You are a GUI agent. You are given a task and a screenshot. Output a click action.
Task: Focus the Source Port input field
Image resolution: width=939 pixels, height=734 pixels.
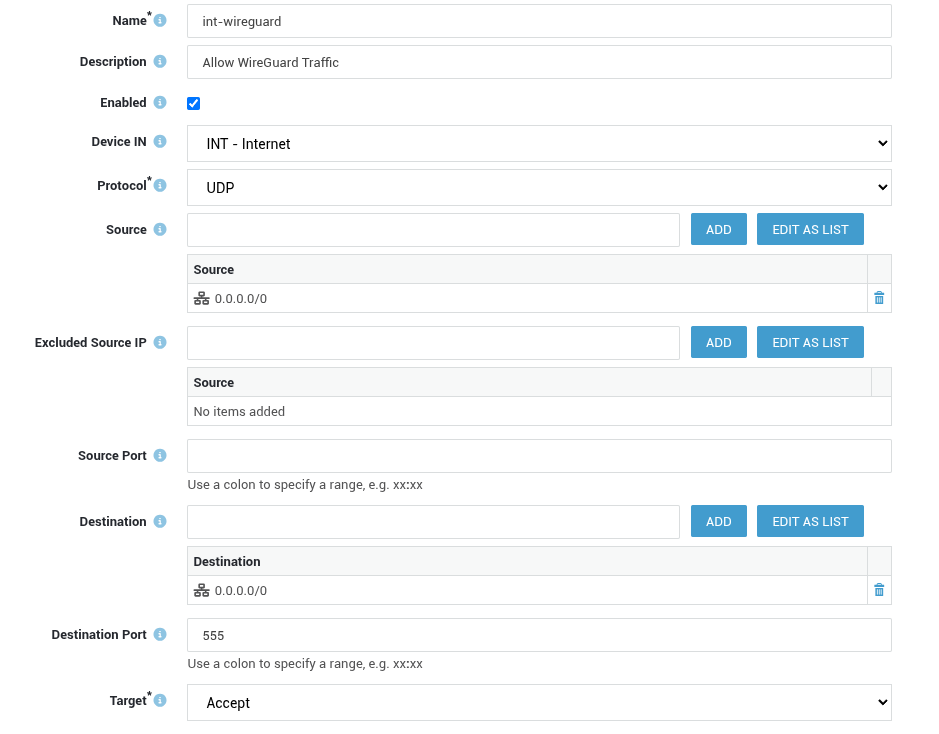pyautogui.click(x=539, y=456)
